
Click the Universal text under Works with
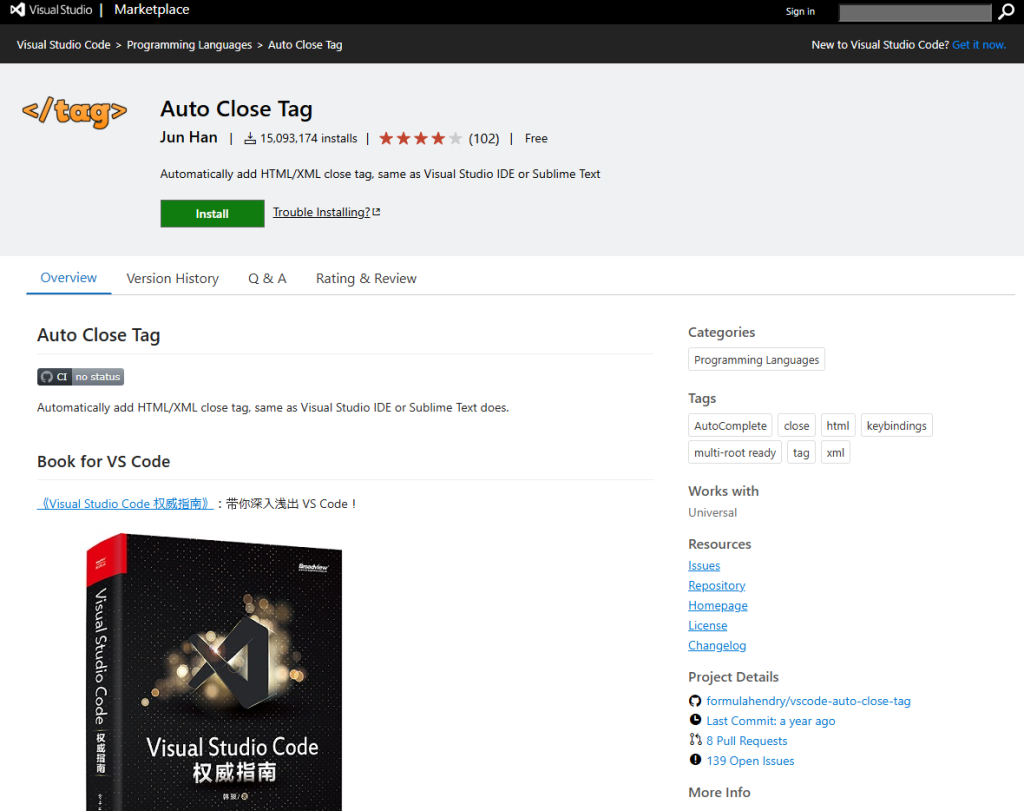tap(712, 513)
